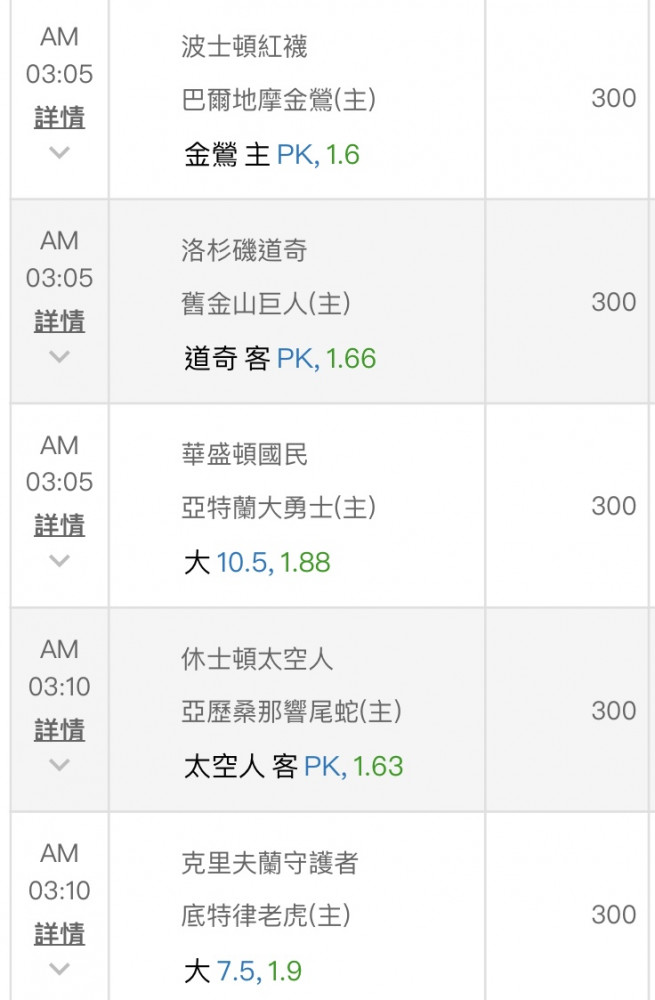This screenshot has width=655, height=1000.
Task: Click team name 巴爾地摩金鶯(主)
Action: pos(279,100)
